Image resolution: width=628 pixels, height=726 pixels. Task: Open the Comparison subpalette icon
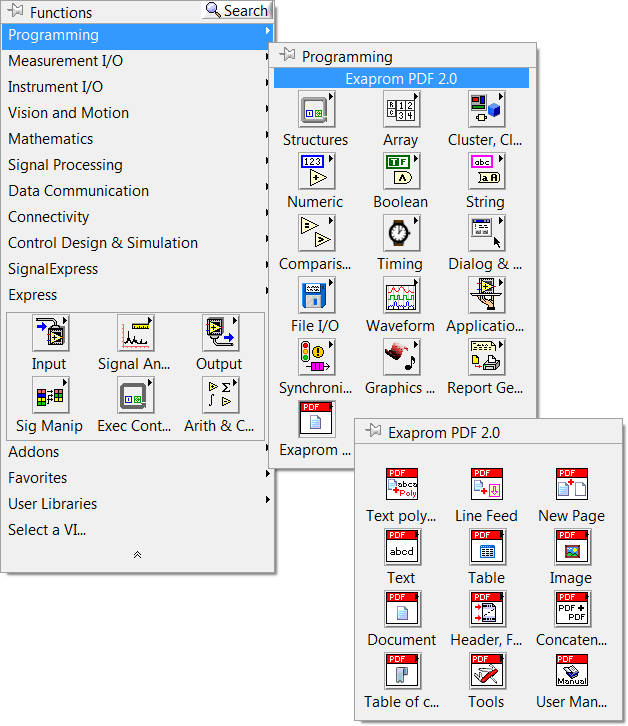tap(316, 233)
